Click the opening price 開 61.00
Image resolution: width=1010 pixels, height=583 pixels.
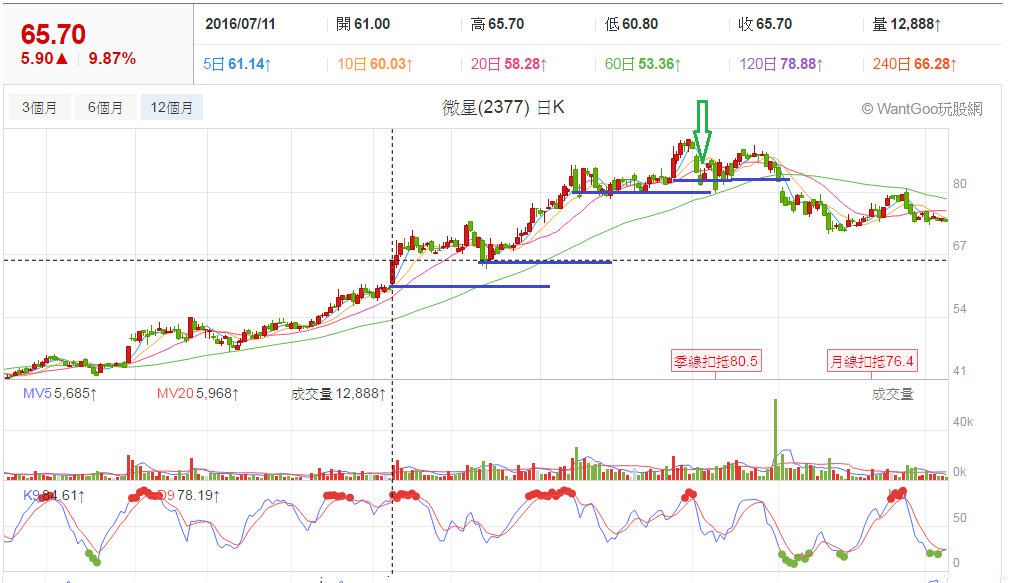point(363,24)
